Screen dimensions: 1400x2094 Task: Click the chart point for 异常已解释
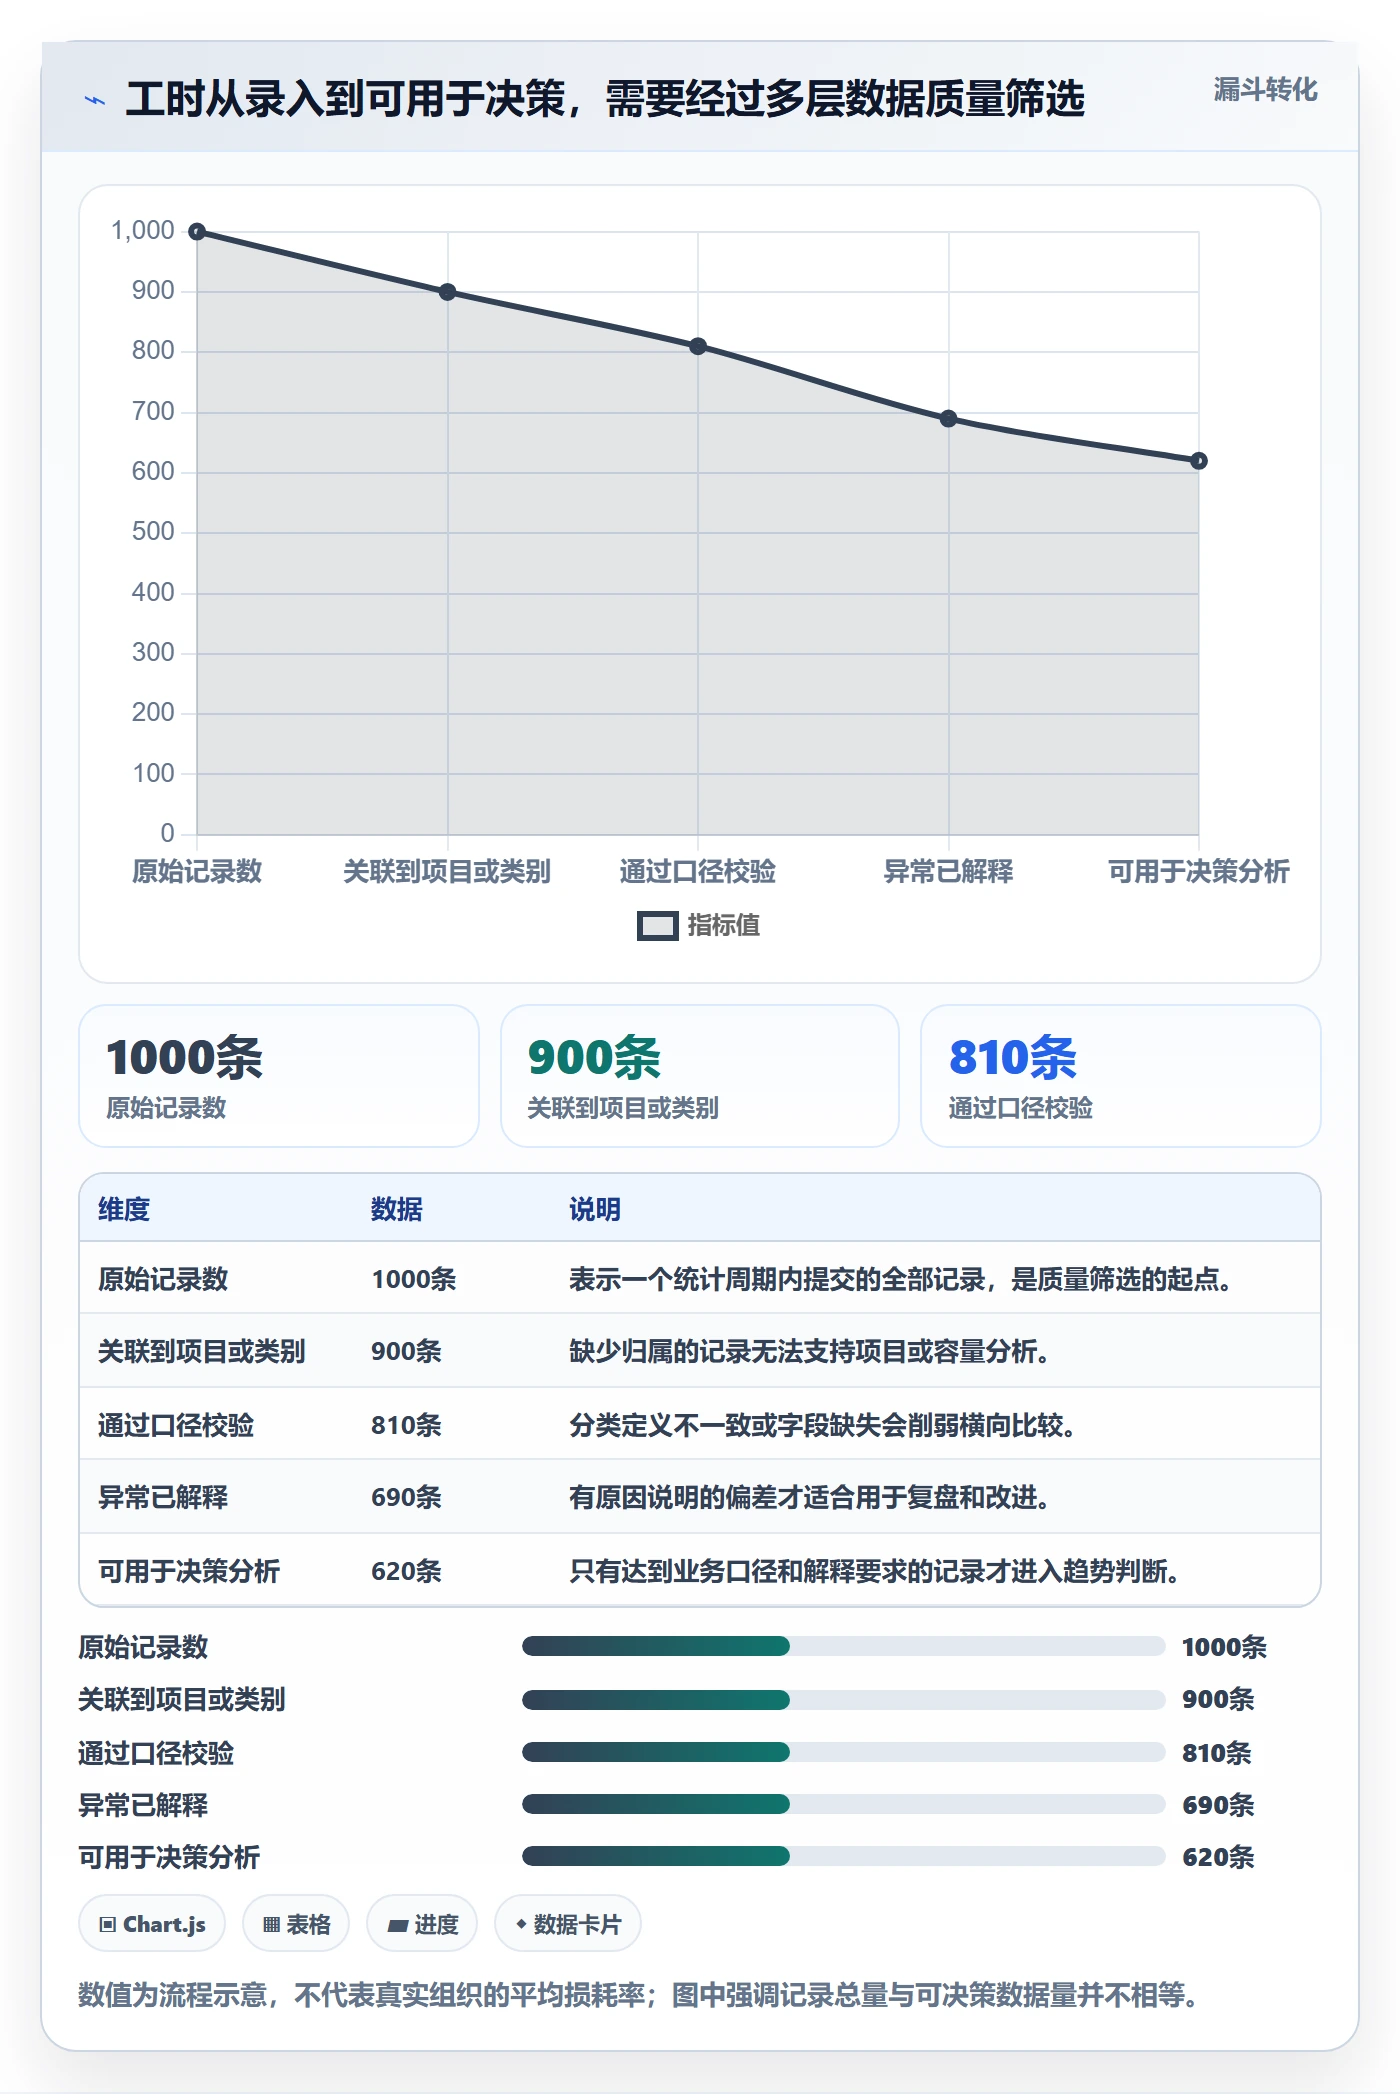pos(948,419)
